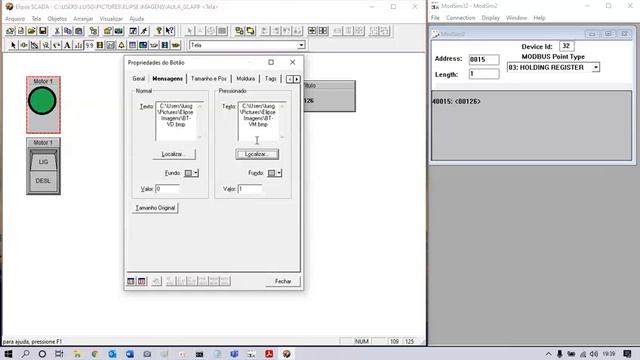Select the arrow pointer selection tool

point(13,45)
